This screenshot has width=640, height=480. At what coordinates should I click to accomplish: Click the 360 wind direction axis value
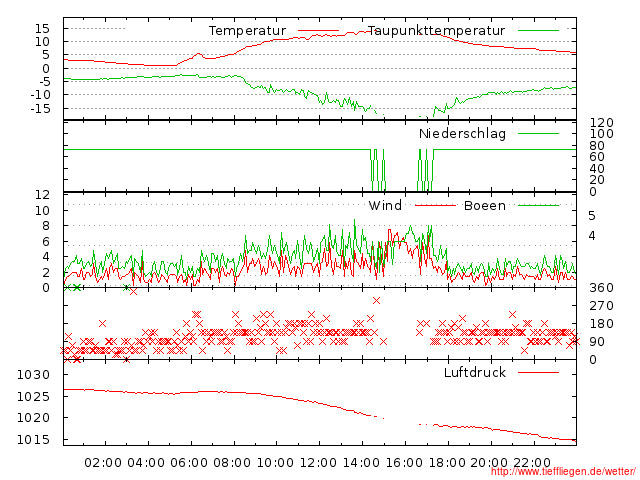[x=601, y=288]
